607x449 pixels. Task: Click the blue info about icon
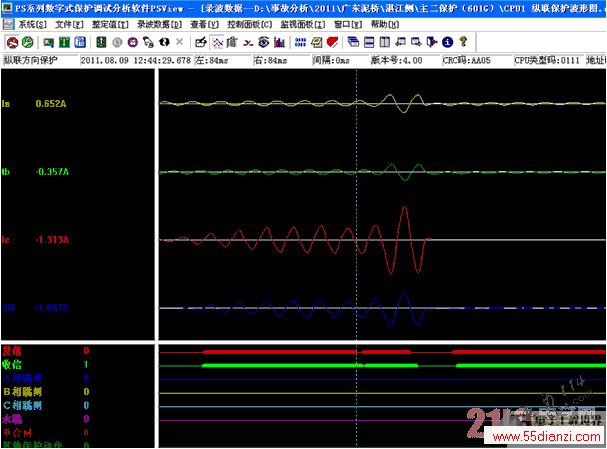448,42
